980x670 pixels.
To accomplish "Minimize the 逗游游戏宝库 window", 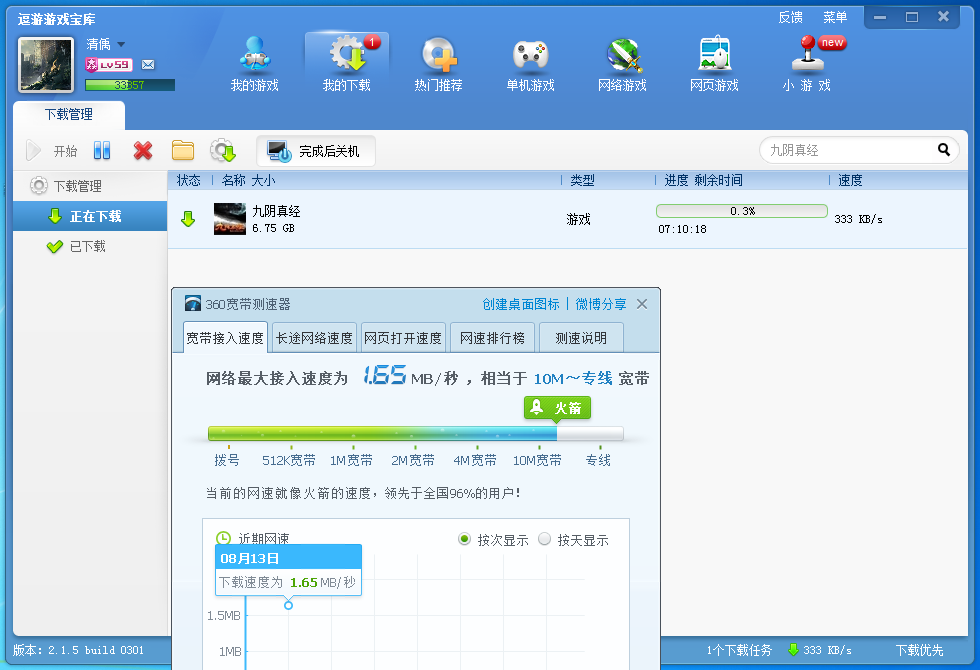I will [880, 18].
